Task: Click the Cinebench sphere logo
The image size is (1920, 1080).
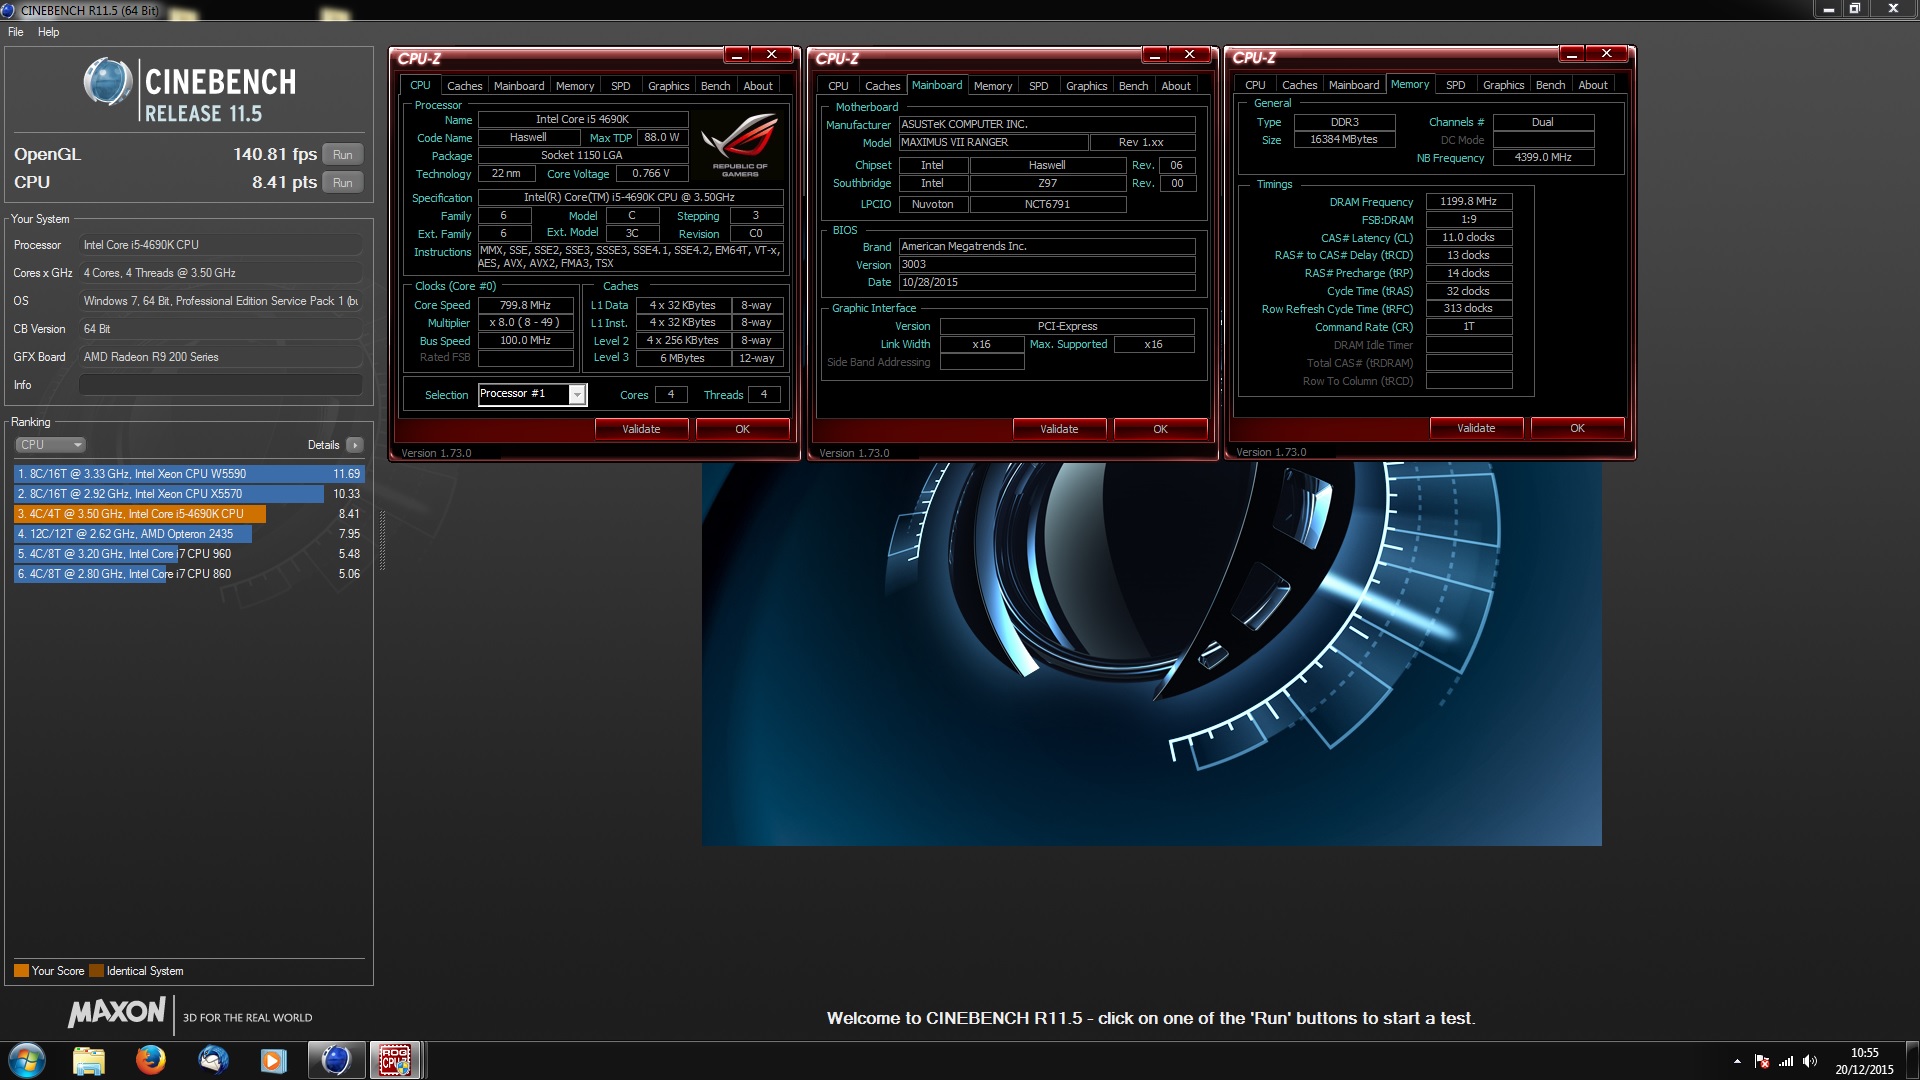Action: click(x=108, y=83)
